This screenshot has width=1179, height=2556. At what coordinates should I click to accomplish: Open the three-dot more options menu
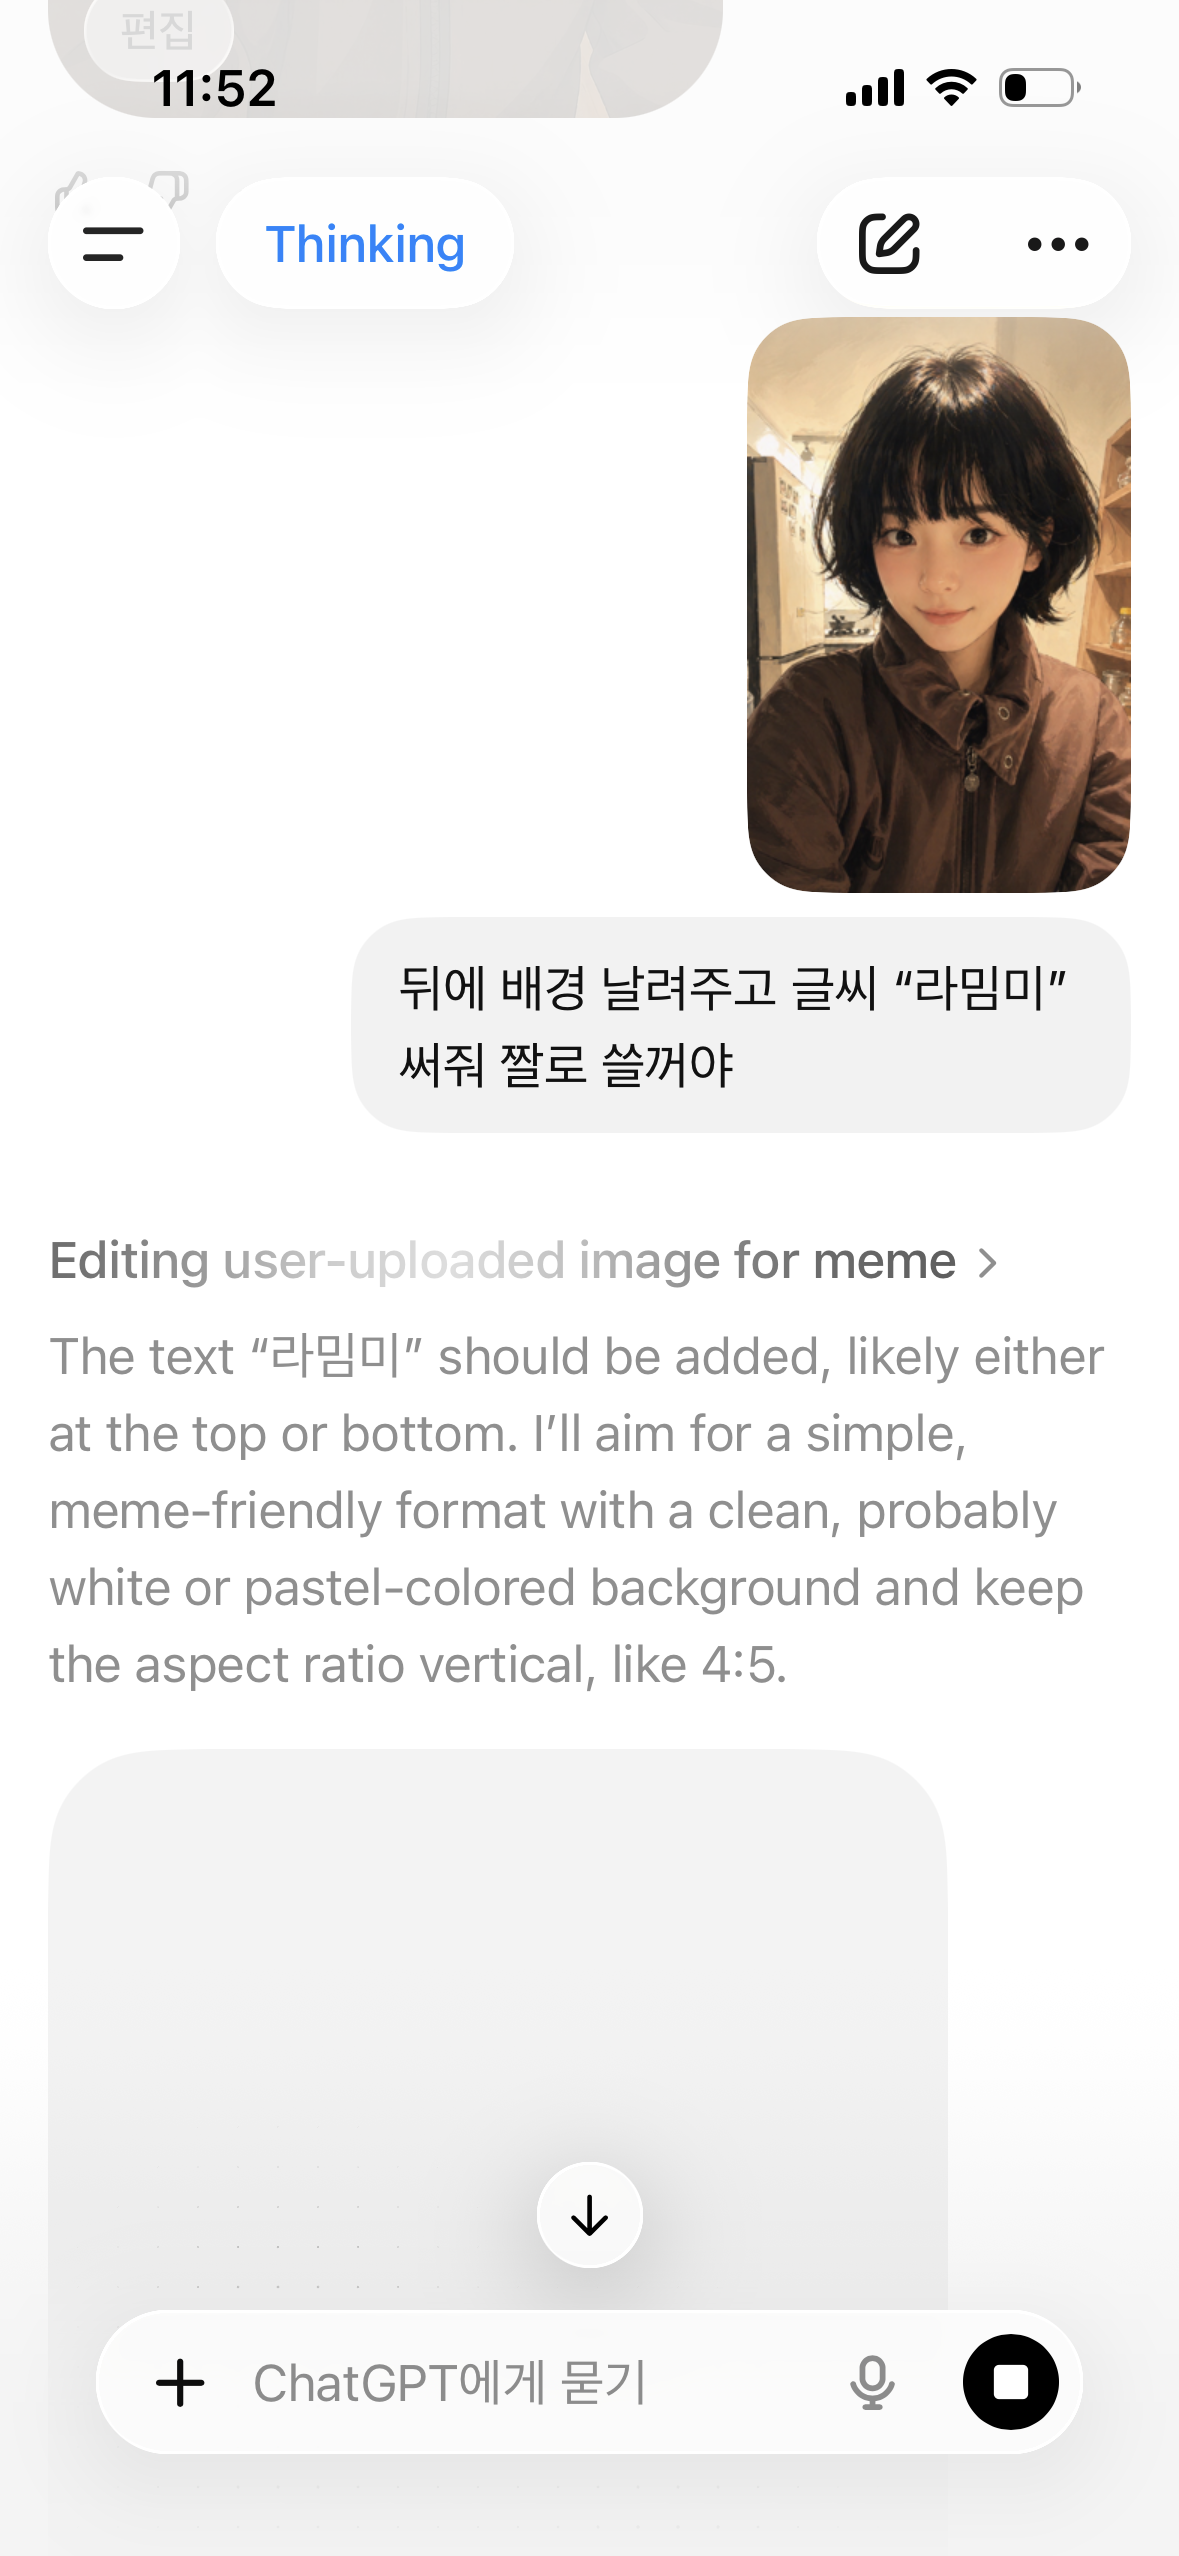pyautogui.click(x=1058, y=244)
